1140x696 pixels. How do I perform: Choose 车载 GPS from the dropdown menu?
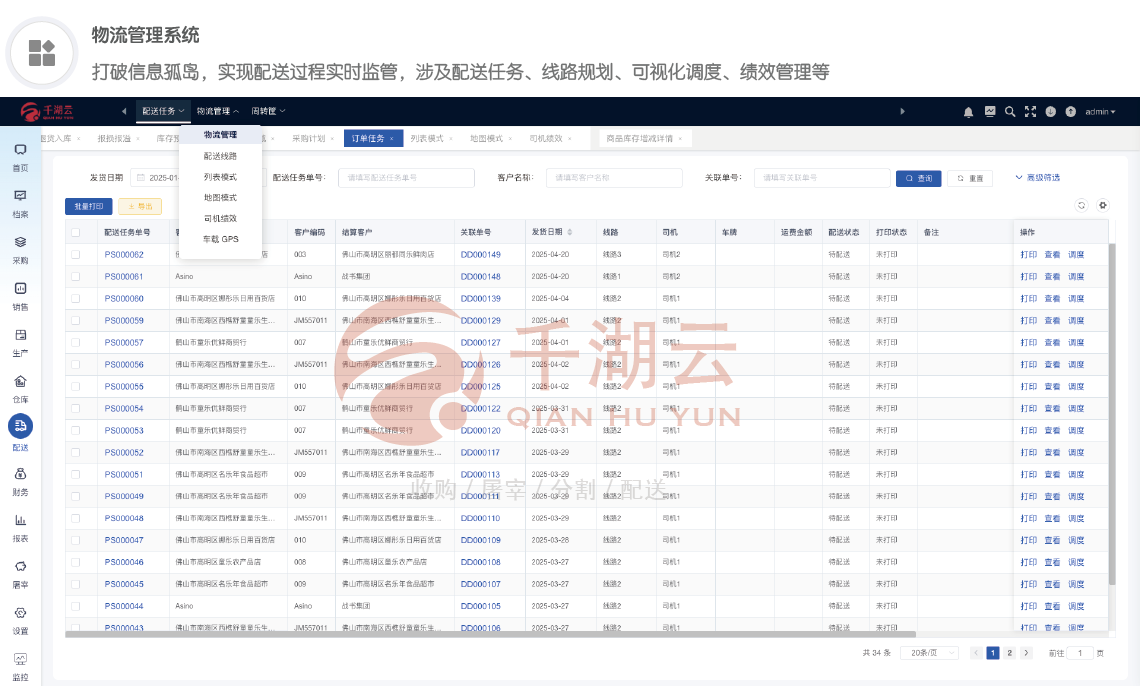point(220,239)
